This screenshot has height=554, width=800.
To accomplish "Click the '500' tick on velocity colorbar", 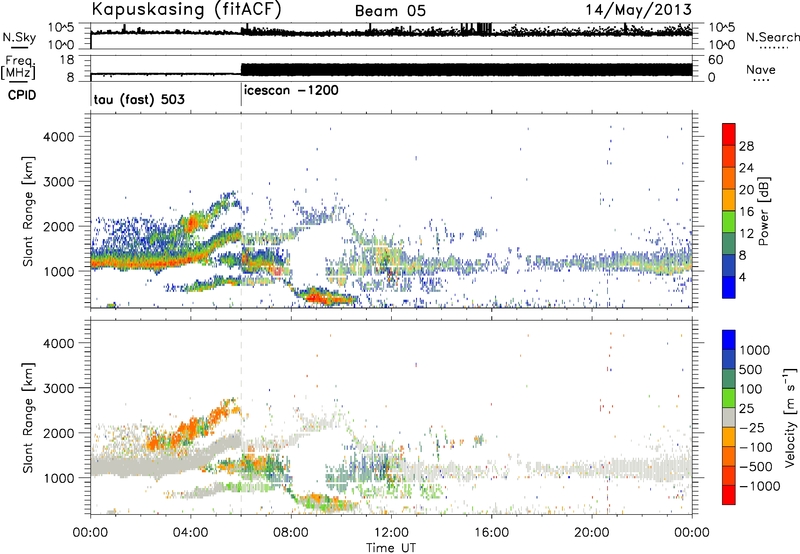I will 749,369.
